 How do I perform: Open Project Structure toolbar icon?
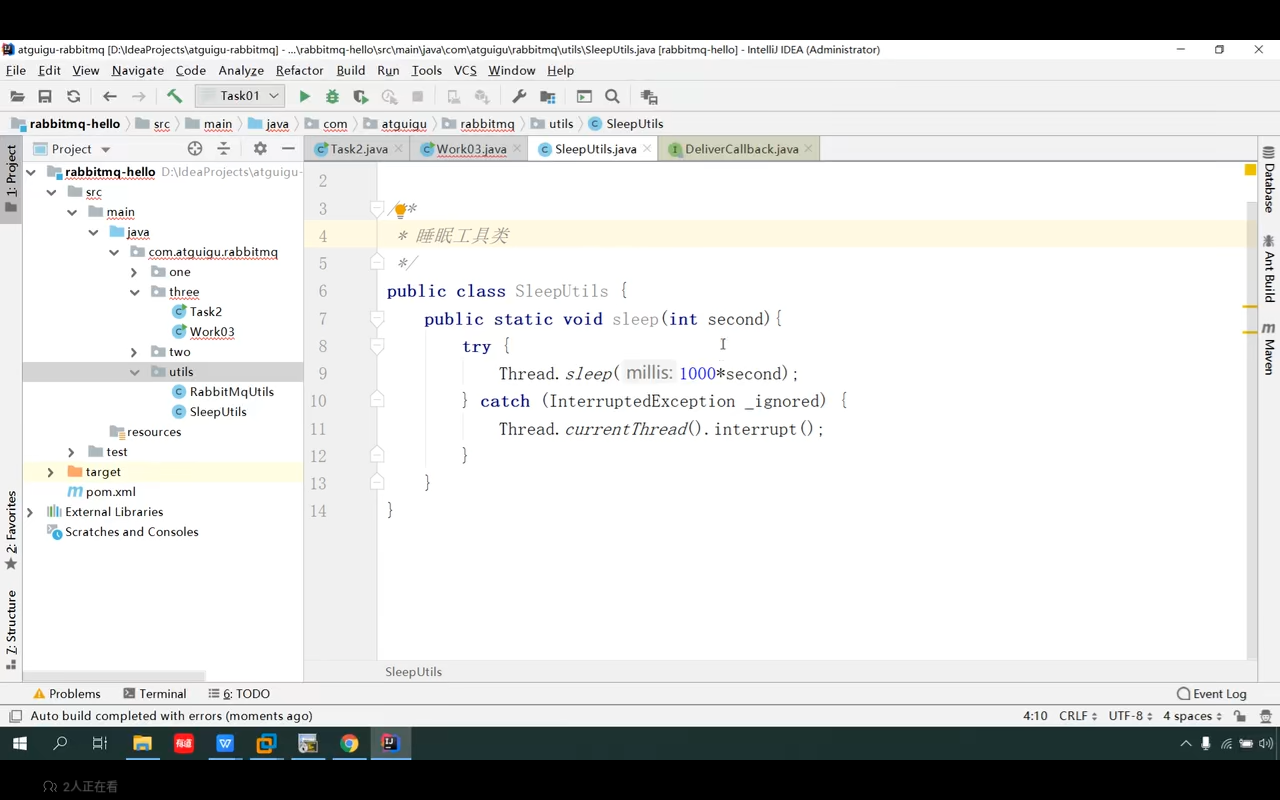click(548, 97)
